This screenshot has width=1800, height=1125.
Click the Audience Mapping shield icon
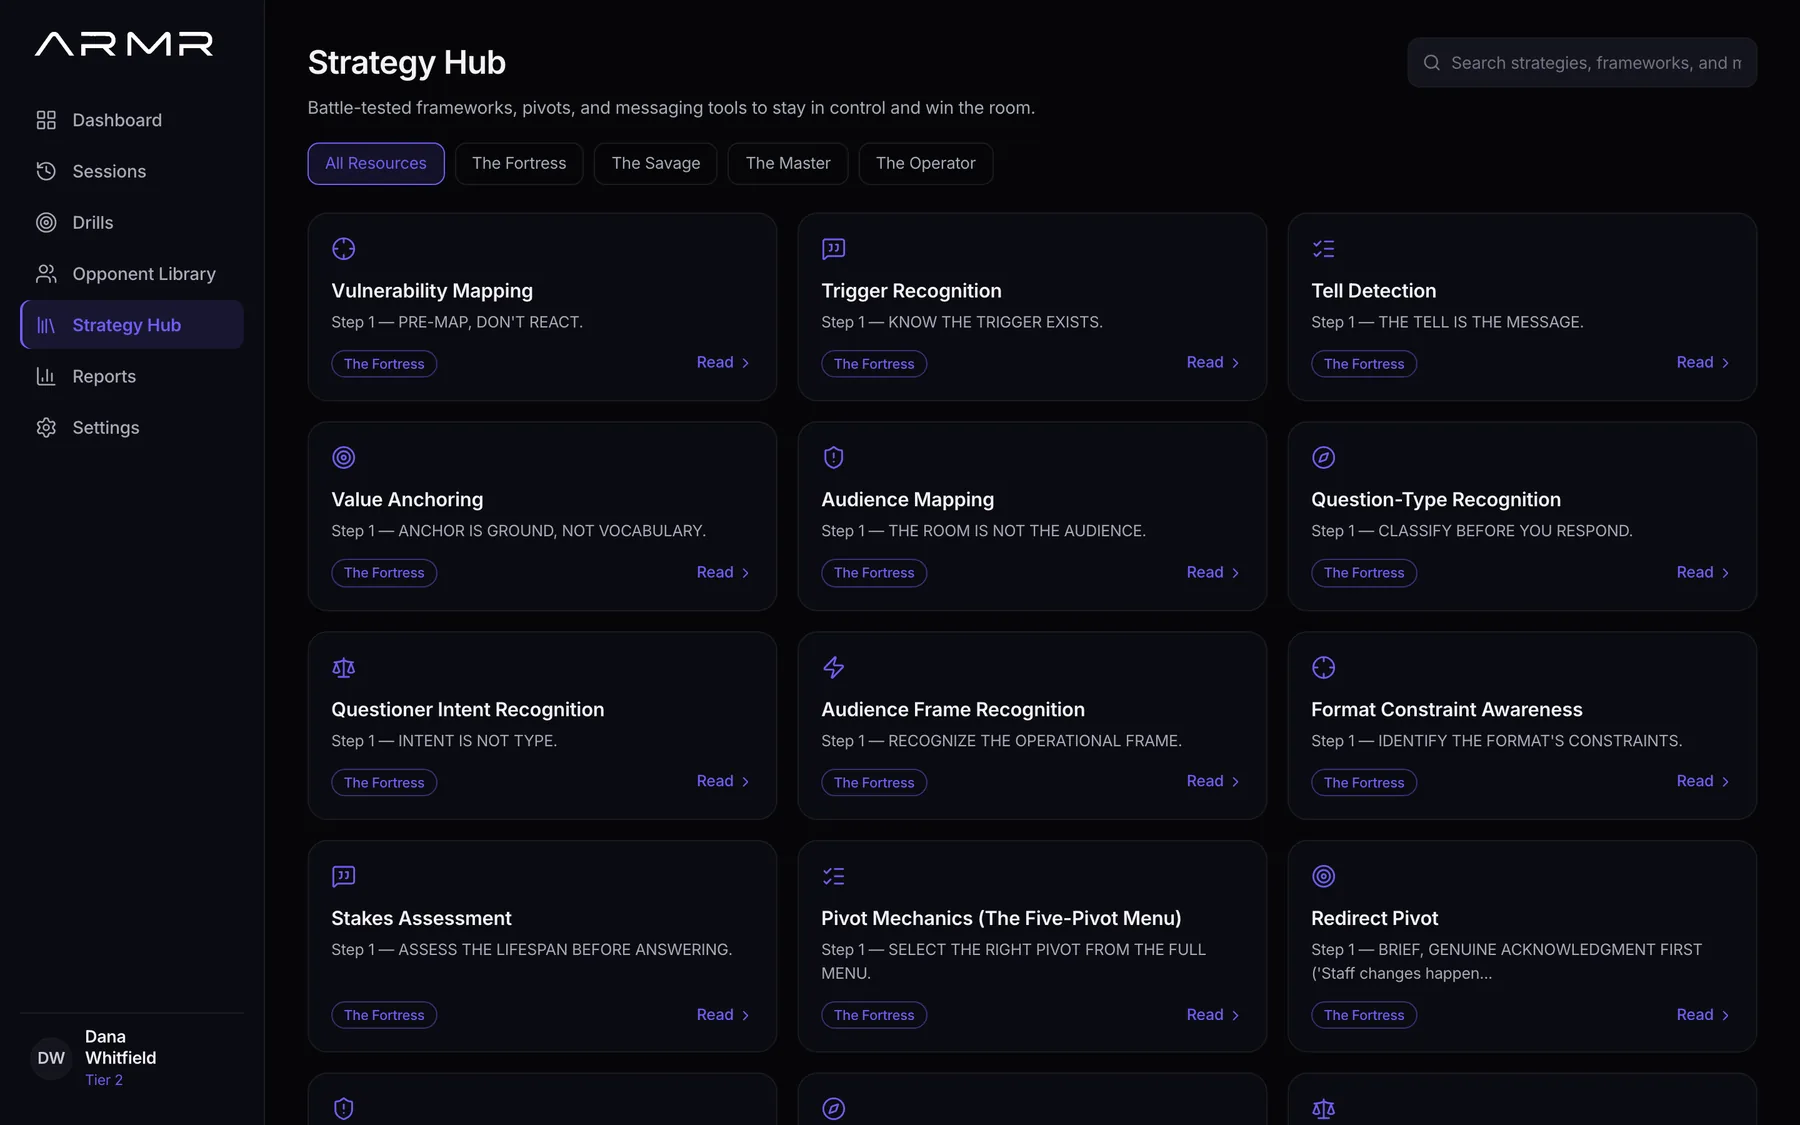click(834, 458)
